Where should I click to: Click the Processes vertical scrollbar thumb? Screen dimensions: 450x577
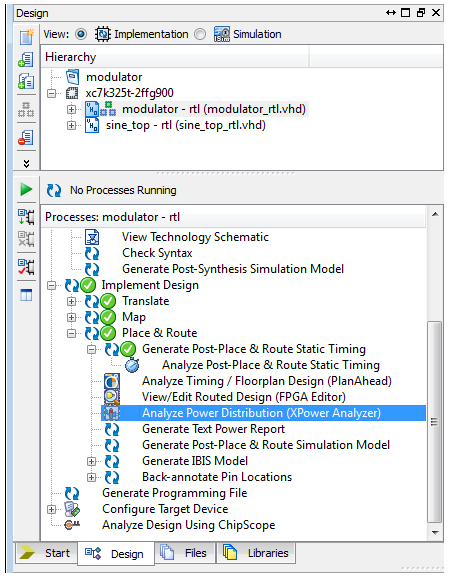pyautogui.click(x=435, y=422)
